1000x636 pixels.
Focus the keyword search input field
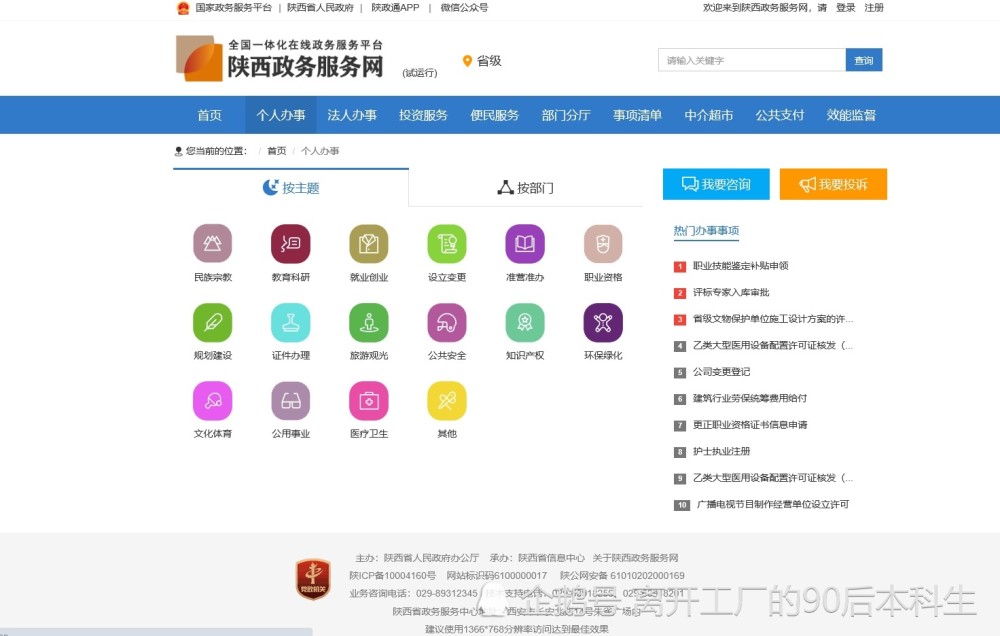pos(752,60)
